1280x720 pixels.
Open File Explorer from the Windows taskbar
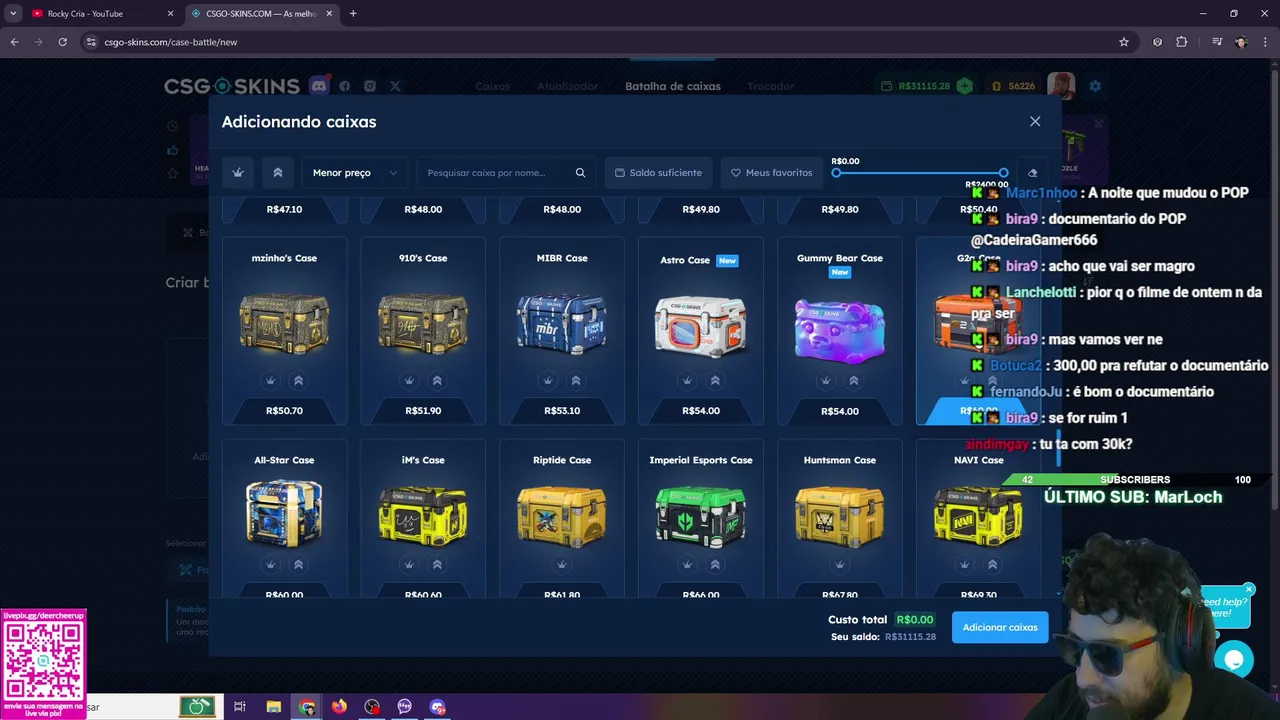273,707
